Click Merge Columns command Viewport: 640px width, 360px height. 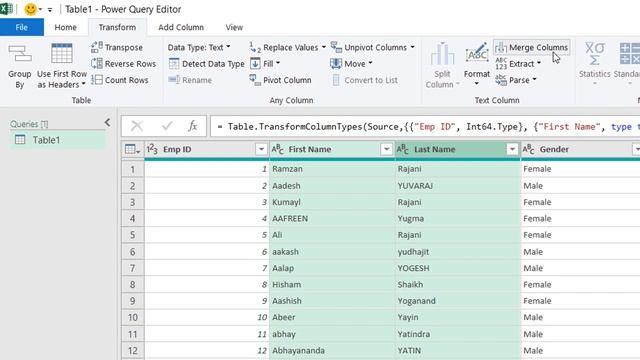coord(531,47)
